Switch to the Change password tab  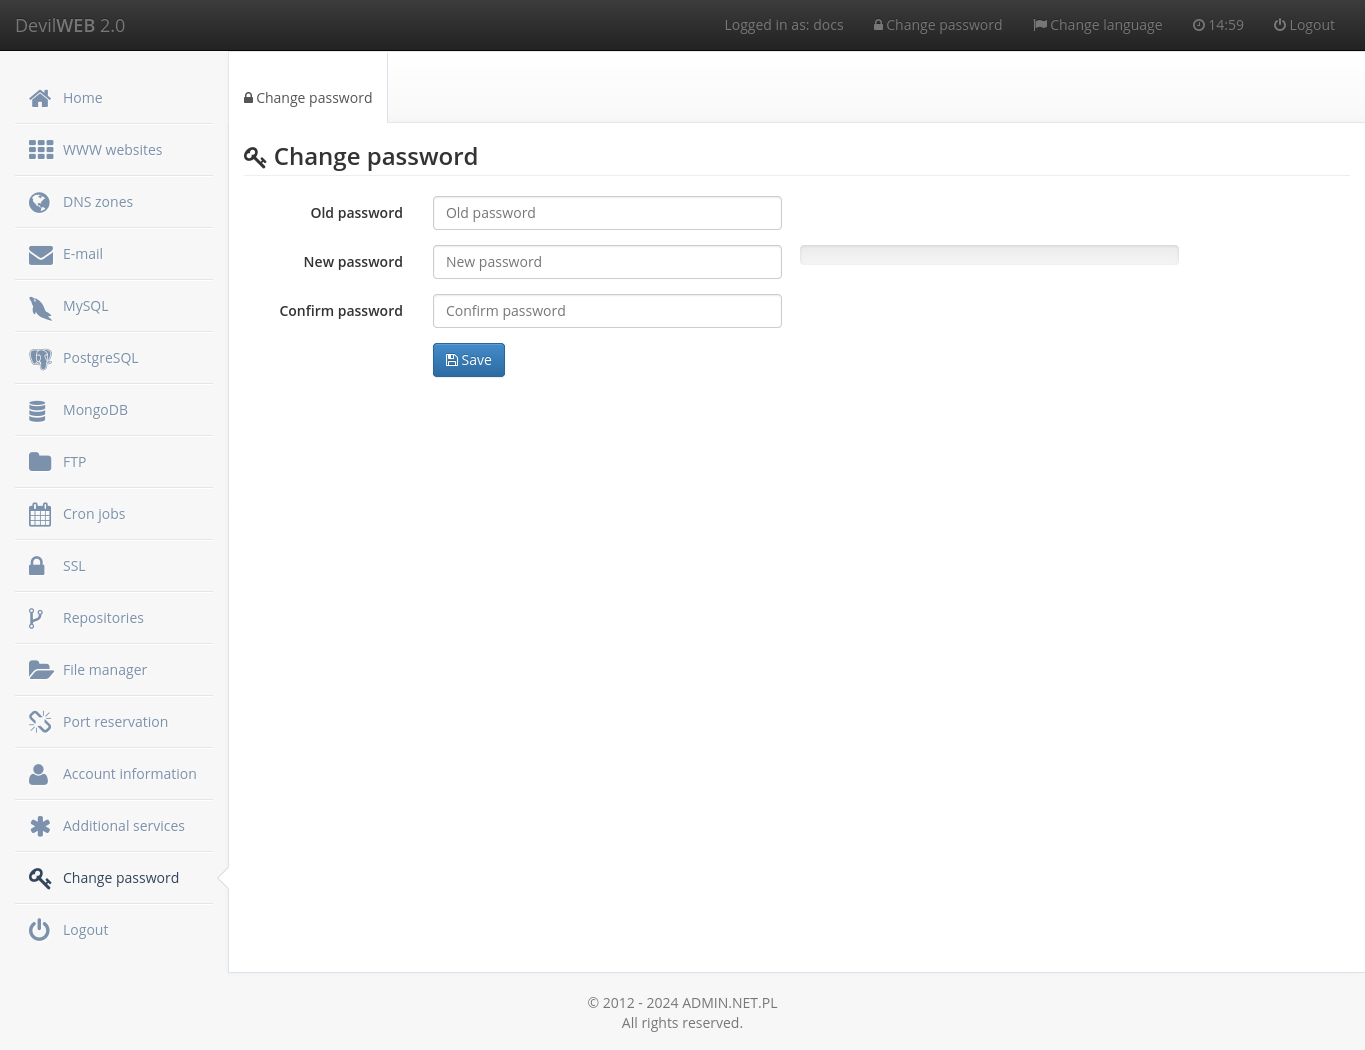307,97
